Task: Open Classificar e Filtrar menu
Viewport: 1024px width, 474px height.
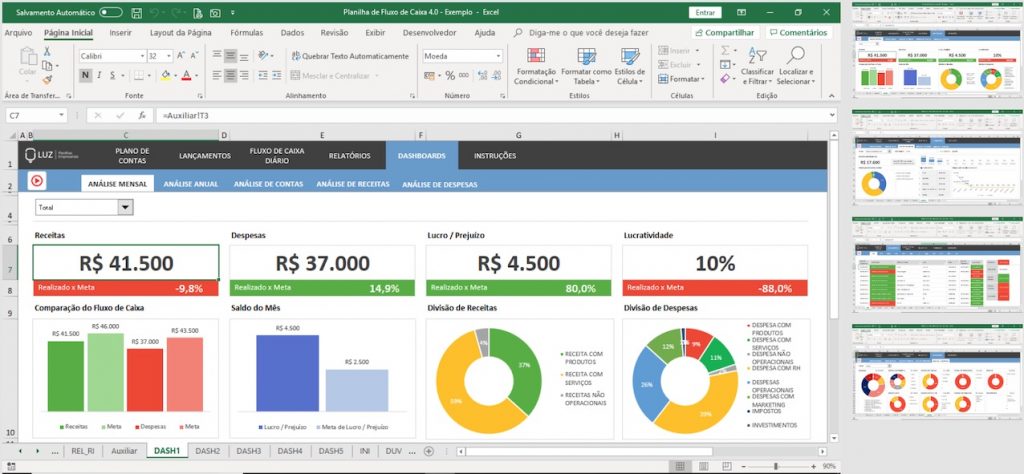Action: click(757, 66)
